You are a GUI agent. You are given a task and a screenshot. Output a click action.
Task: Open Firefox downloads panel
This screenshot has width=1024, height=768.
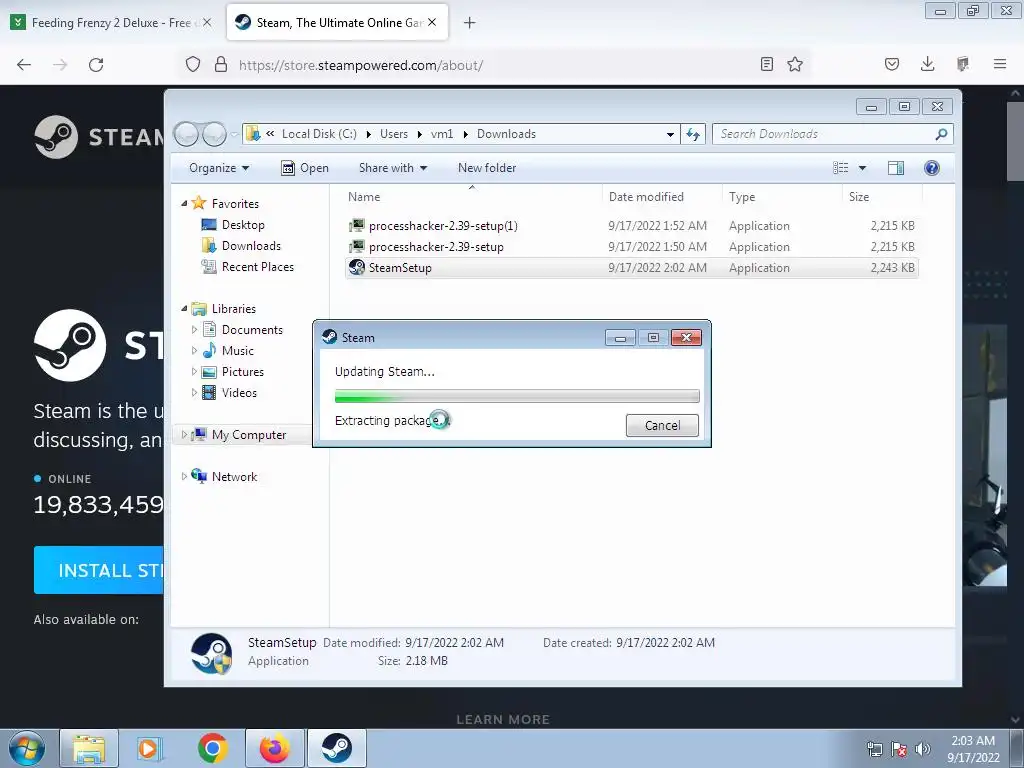(x=927, y=64)
